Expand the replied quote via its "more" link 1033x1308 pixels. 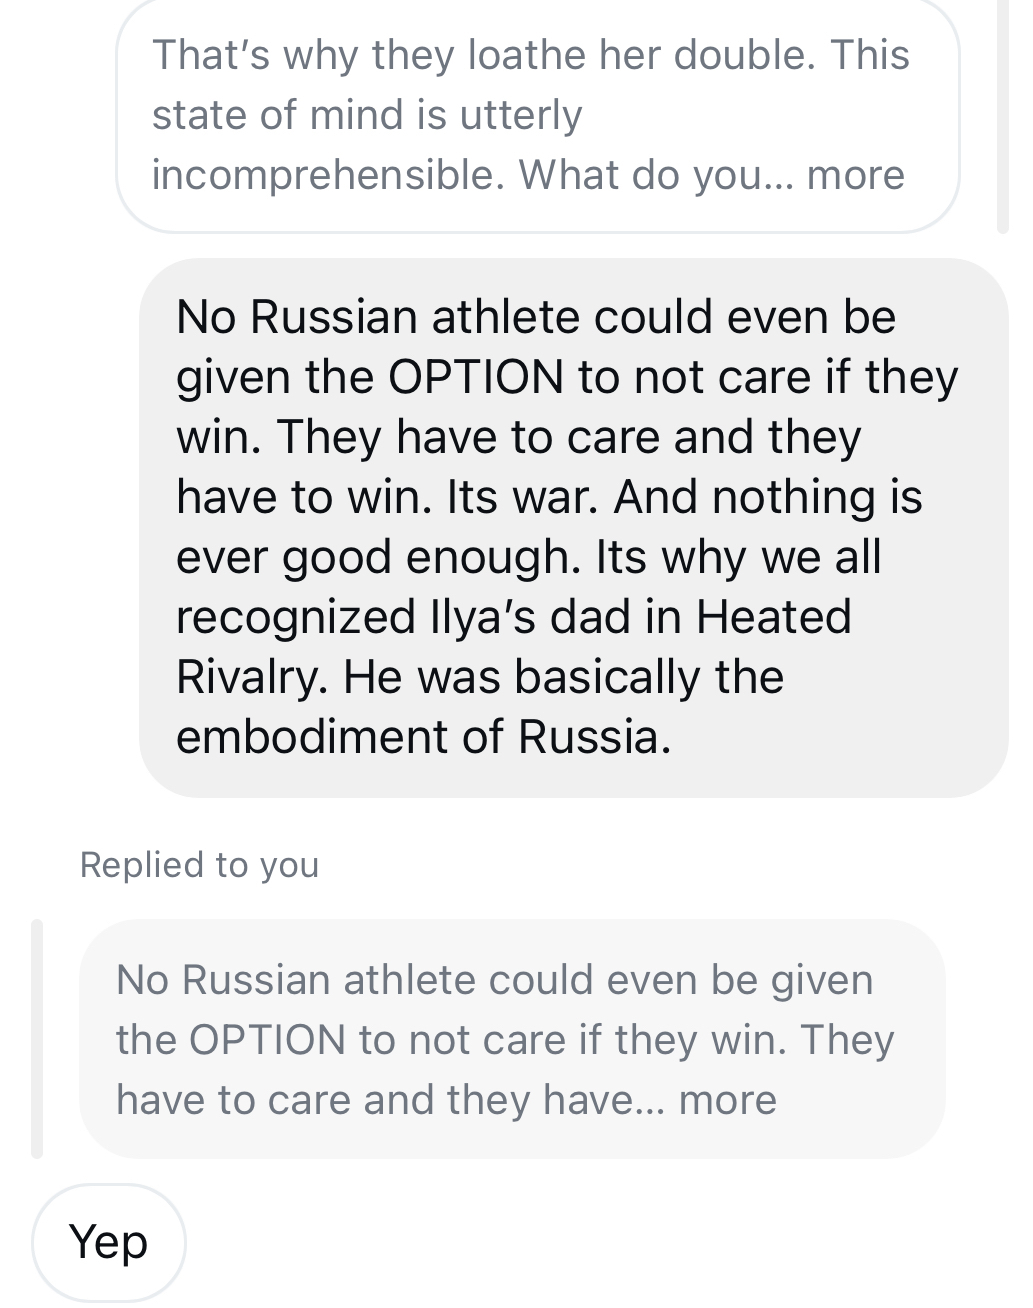click(727, 1100)
